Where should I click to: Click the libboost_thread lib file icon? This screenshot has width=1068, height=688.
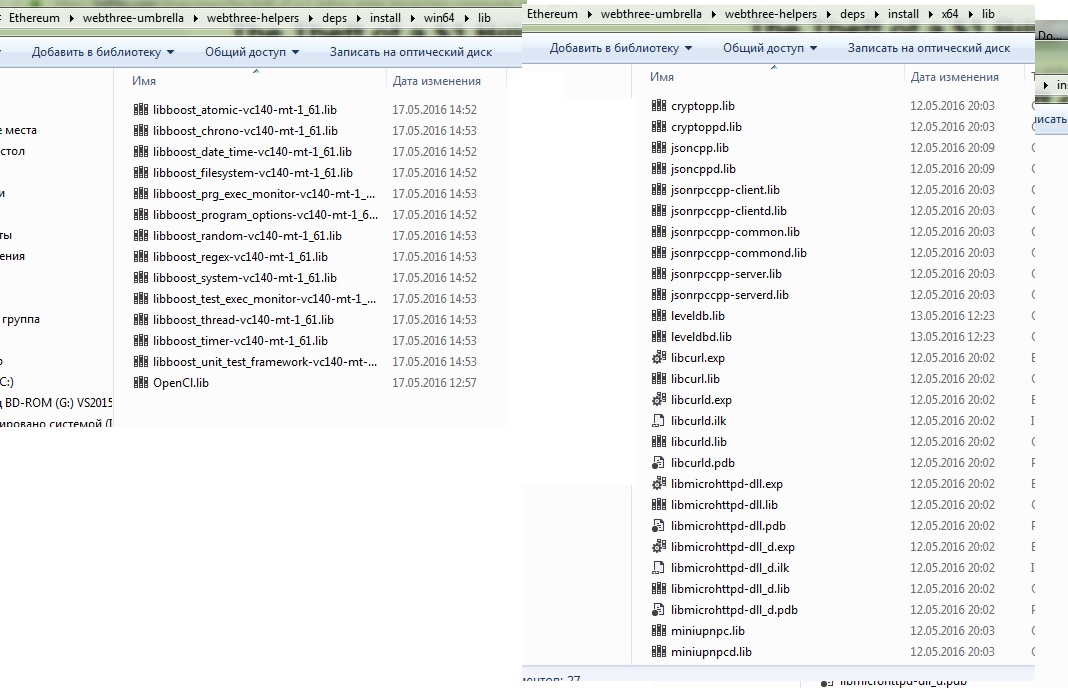tap(141, 319)
